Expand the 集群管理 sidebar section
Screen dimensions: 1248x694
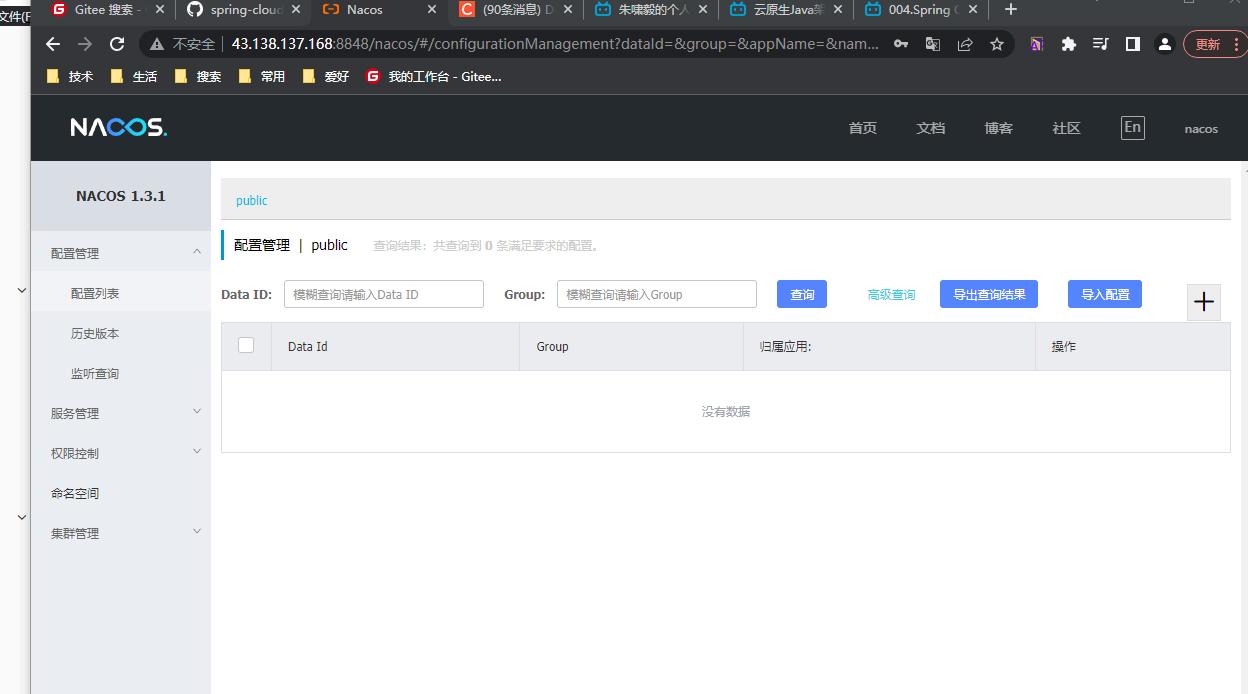121,533
